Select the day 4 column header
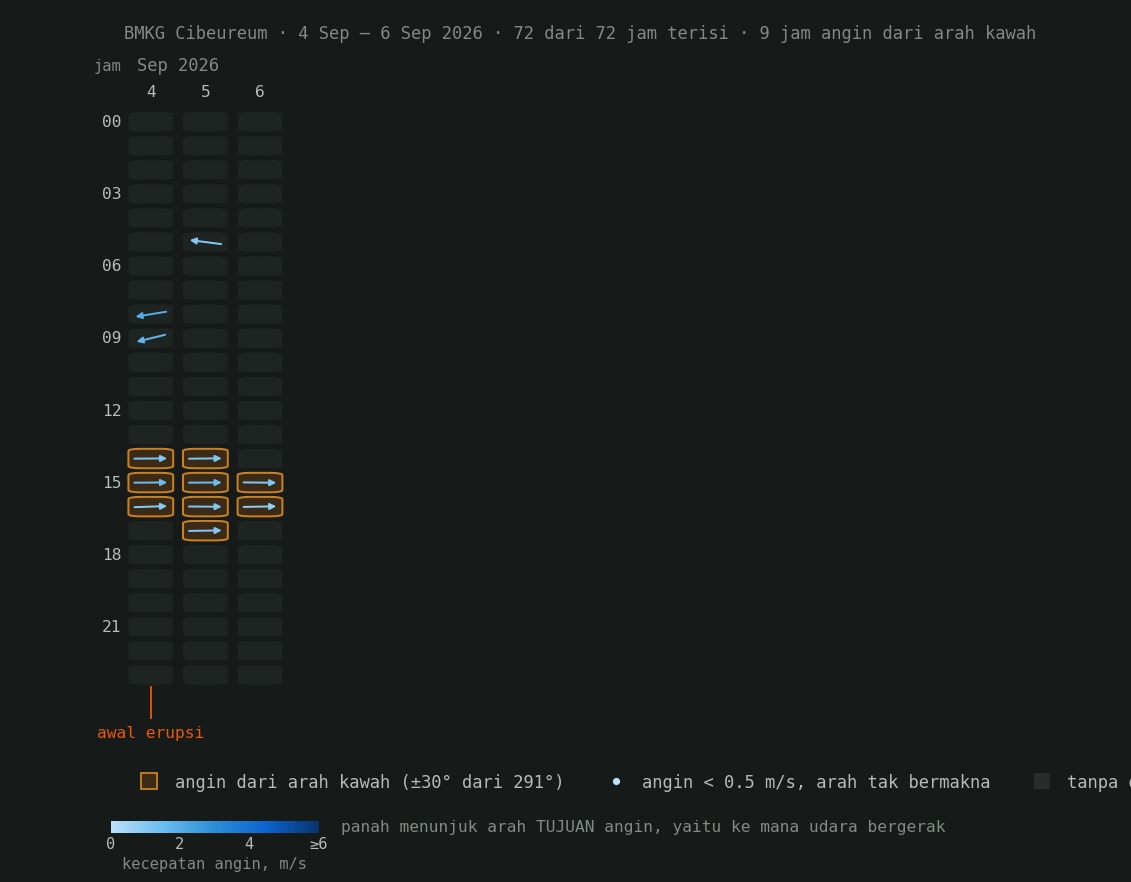The height and width of the screenshot is (882, 1131). [x=151, y=92]
